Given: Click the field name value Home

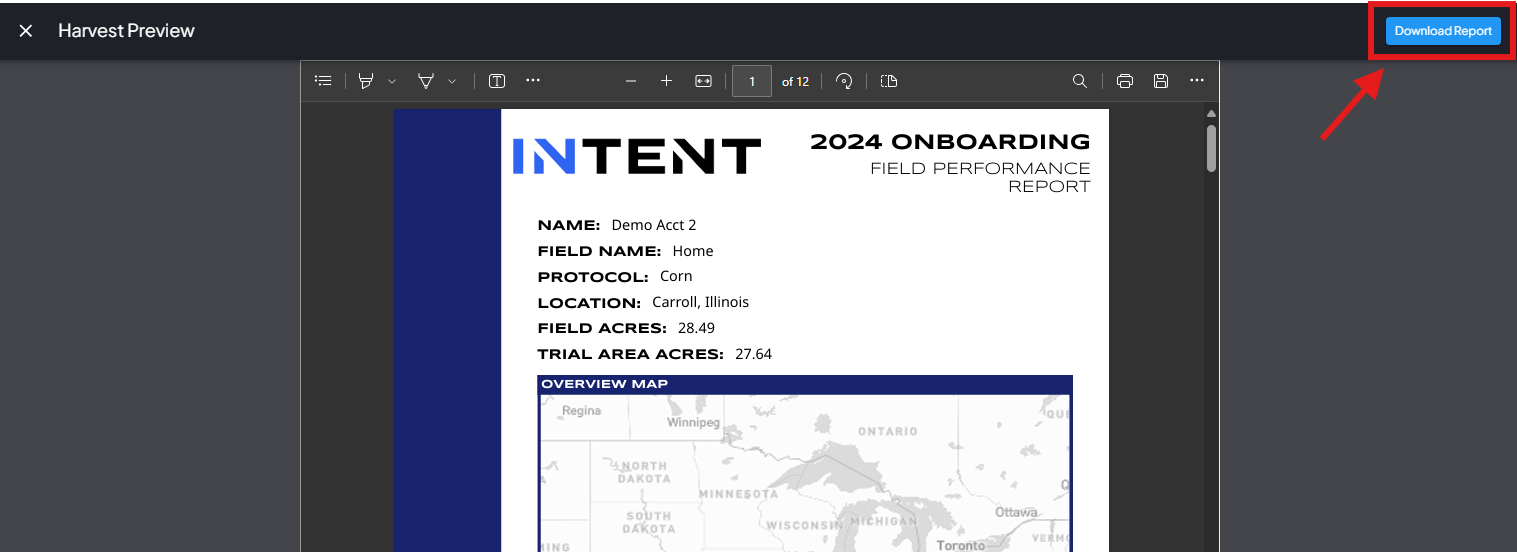Looking at the screenshot, I should (x=693, y=251).
